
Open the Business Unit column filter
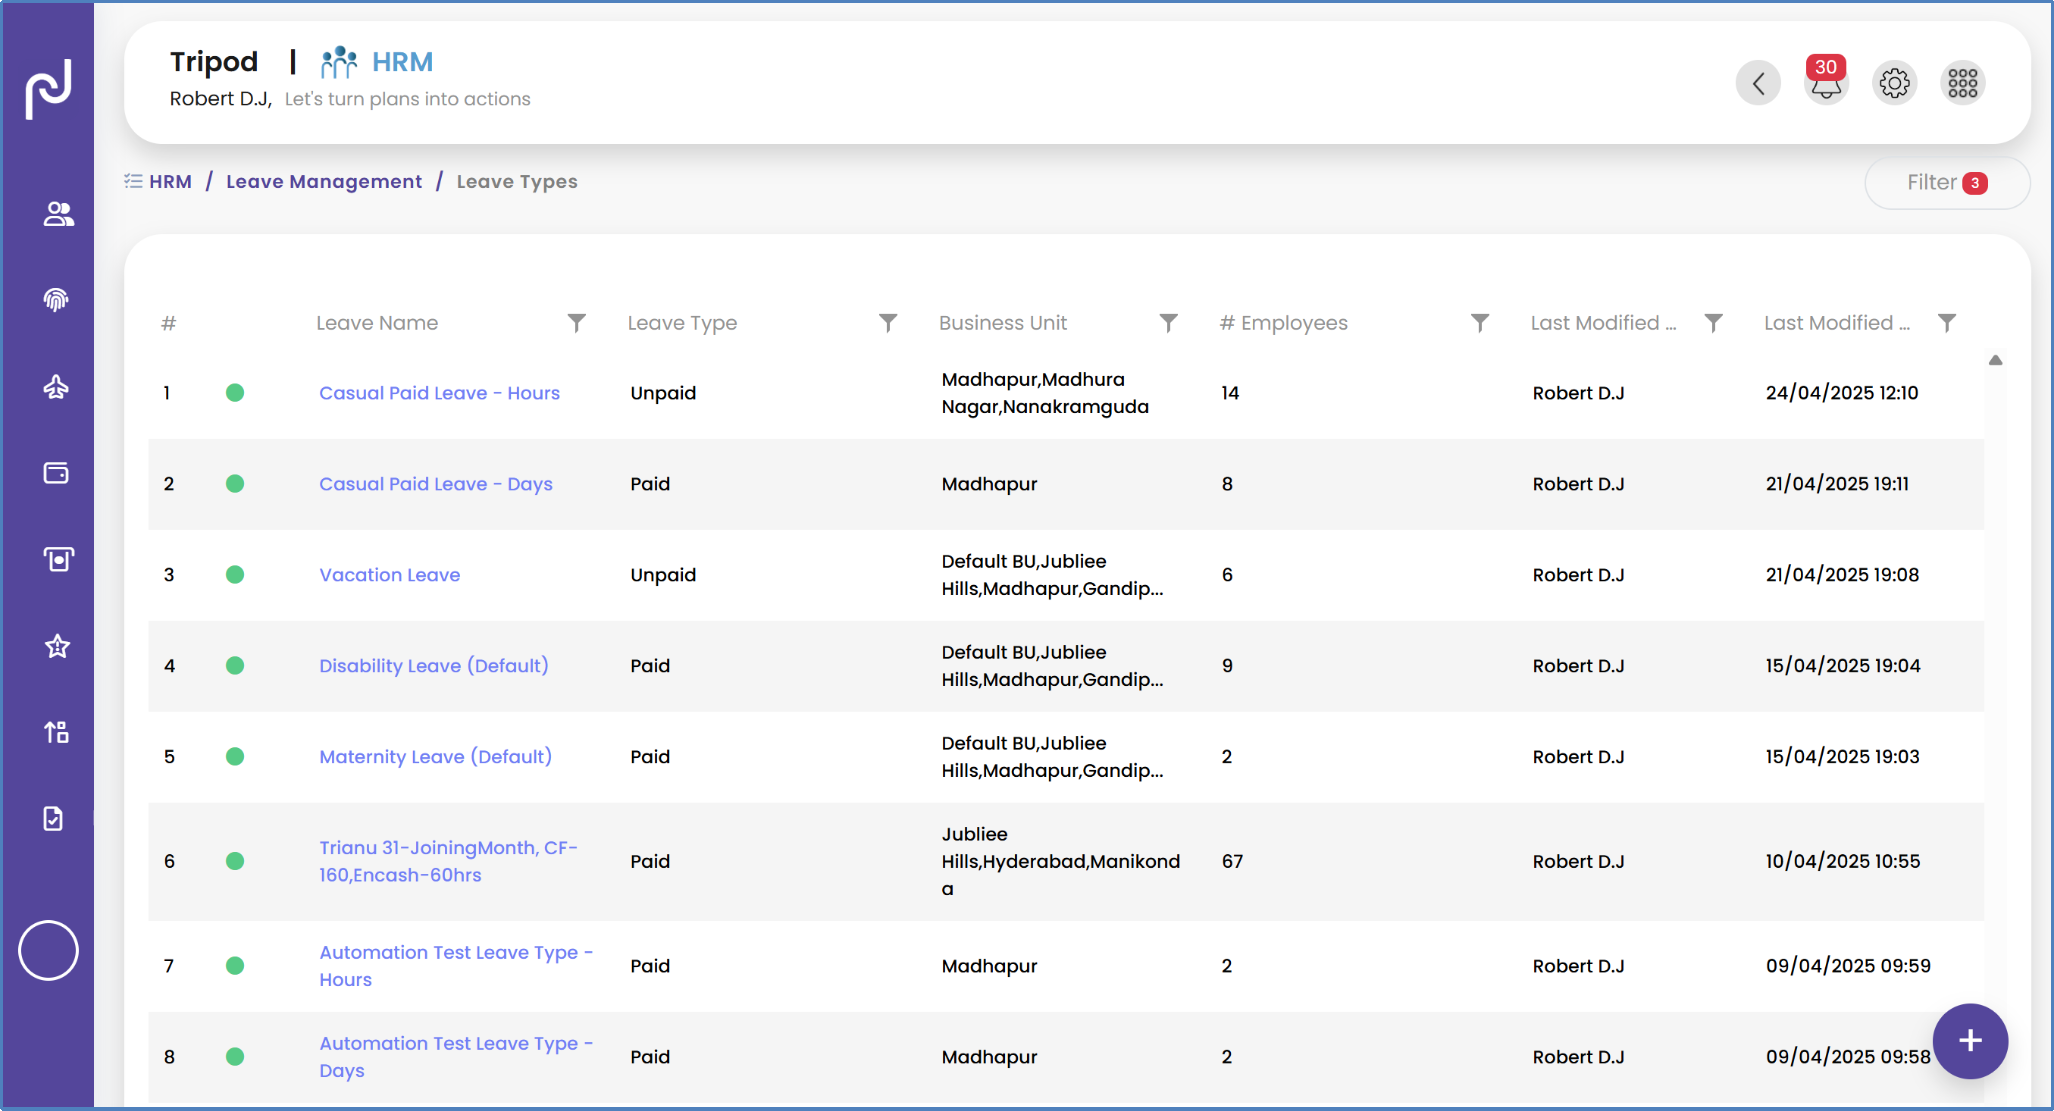[1168, 323]
